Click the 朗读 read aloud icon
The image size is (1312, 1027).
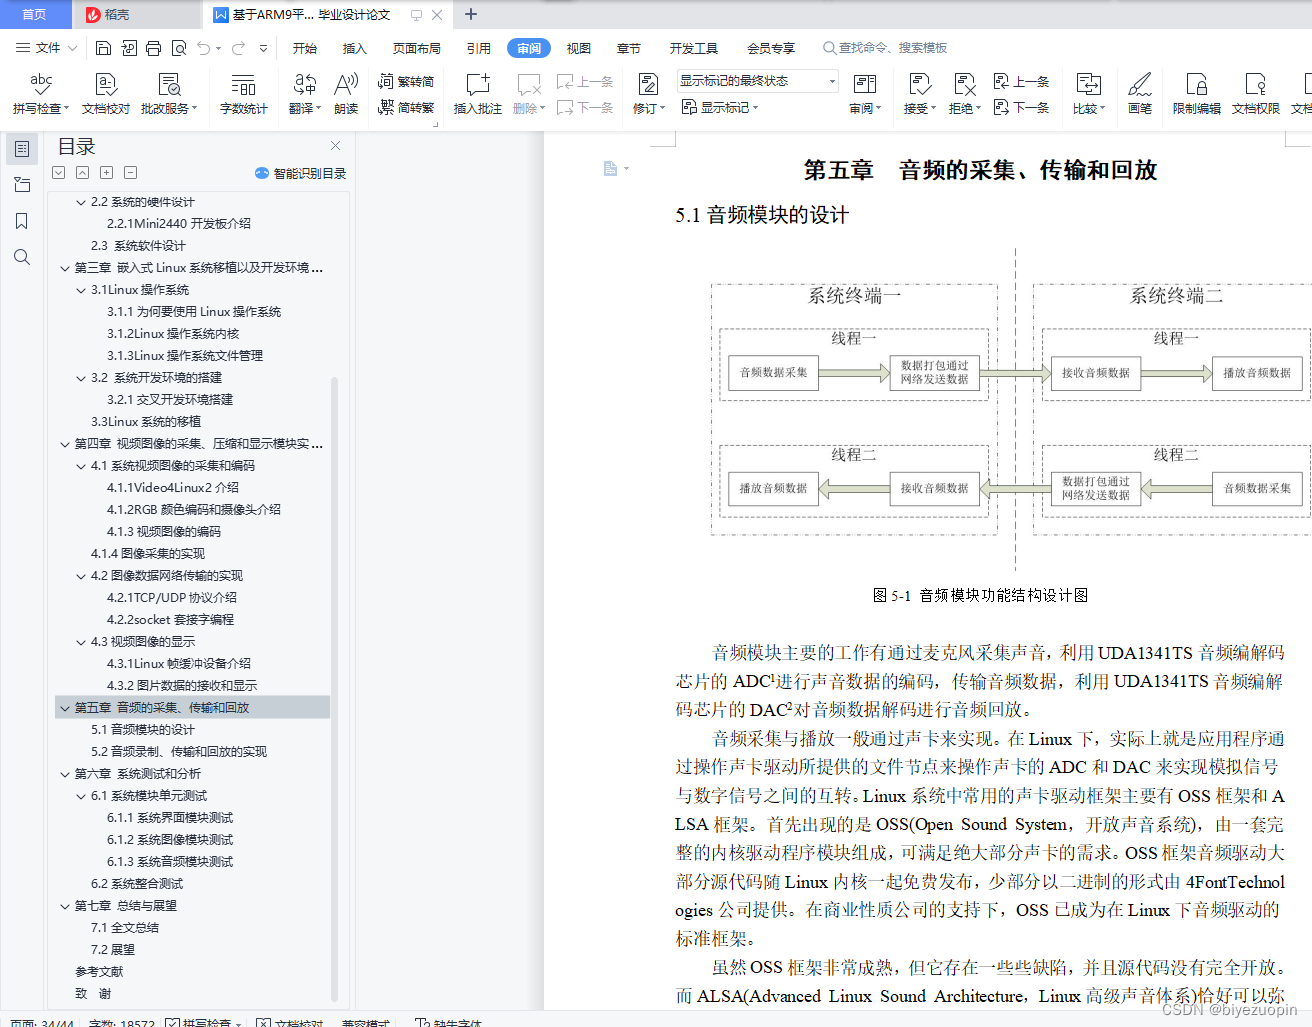tap(346, 93)
